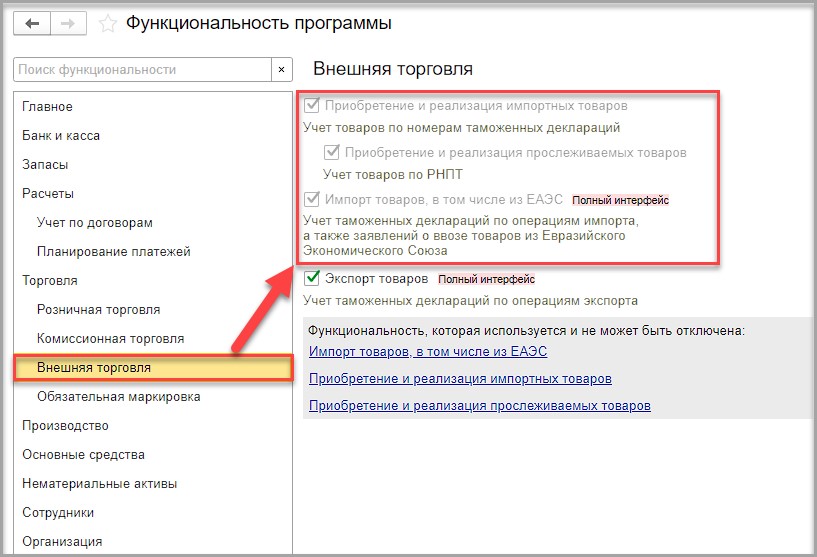Open Обязательная маркировка subsection

[119, 397]
